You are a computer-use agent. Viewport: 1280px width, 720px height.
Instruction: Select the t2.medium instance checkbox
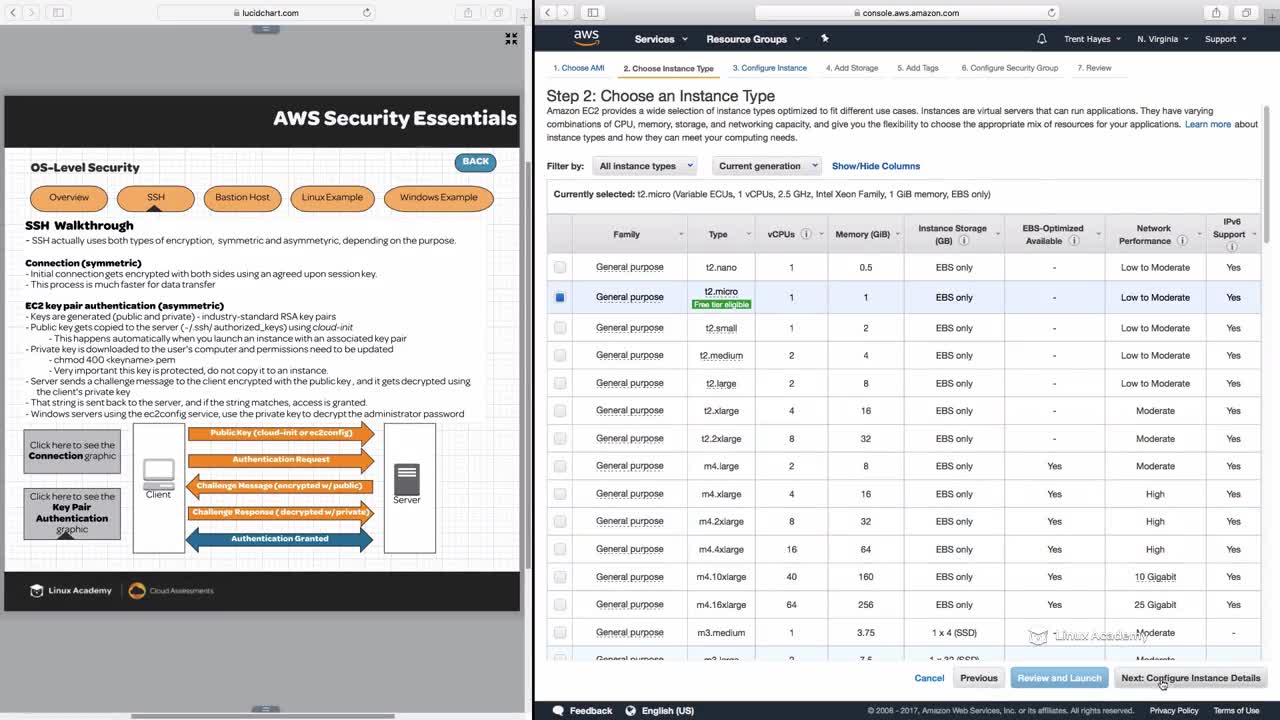coord(560,355)
